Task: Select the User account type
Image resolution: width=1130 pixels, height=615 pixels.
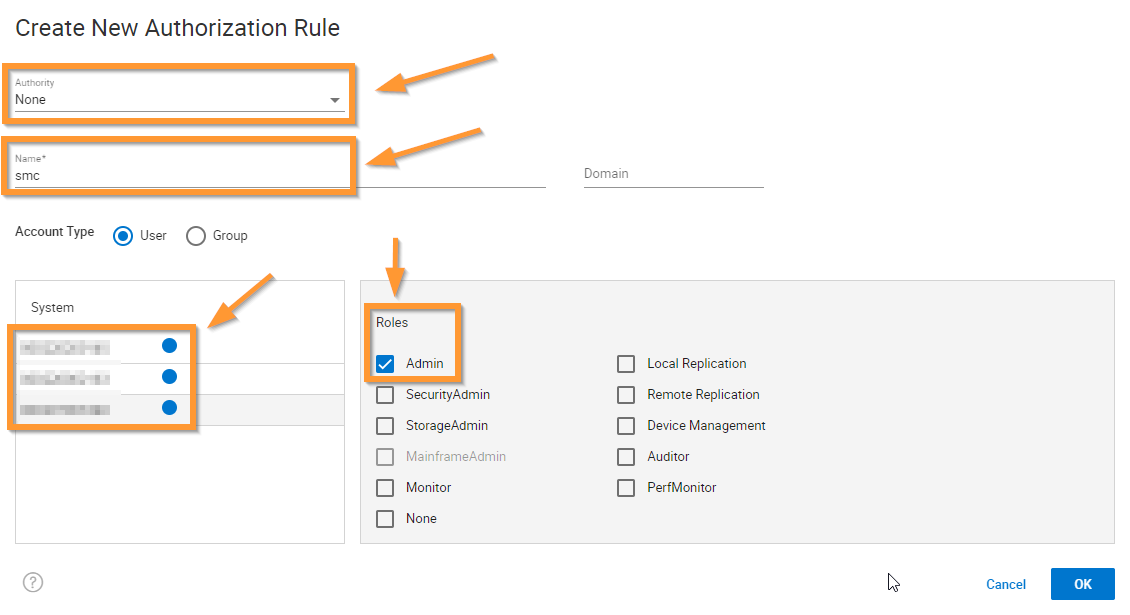Action: 122,235
